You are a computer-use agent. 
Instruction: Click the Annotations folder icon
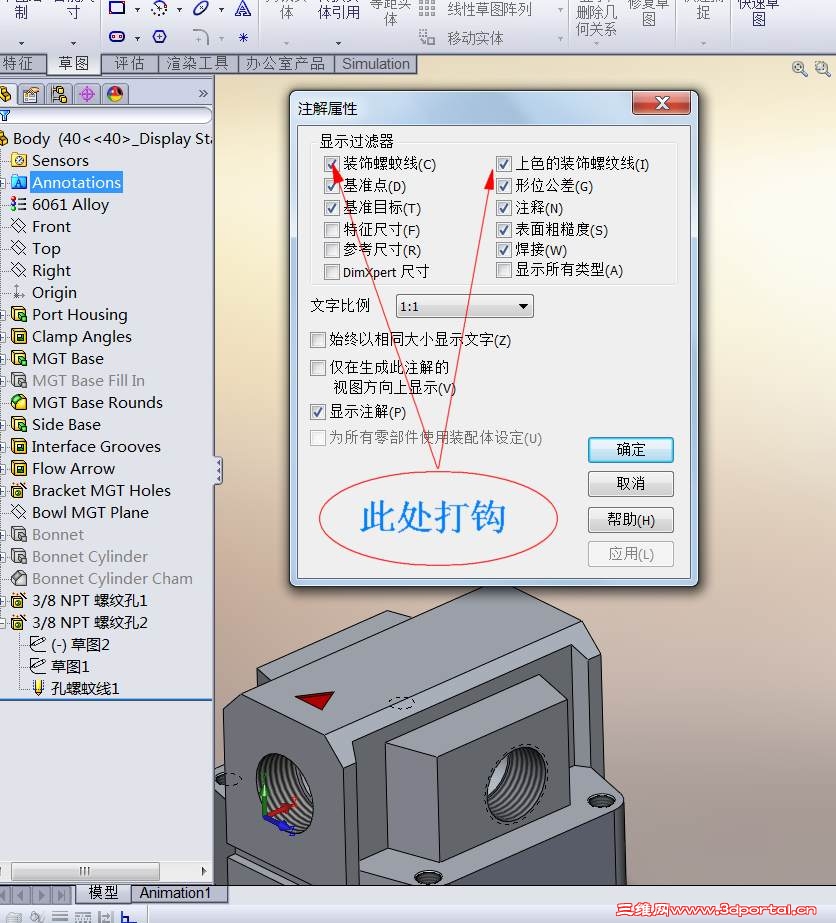(x=19, y=182)
